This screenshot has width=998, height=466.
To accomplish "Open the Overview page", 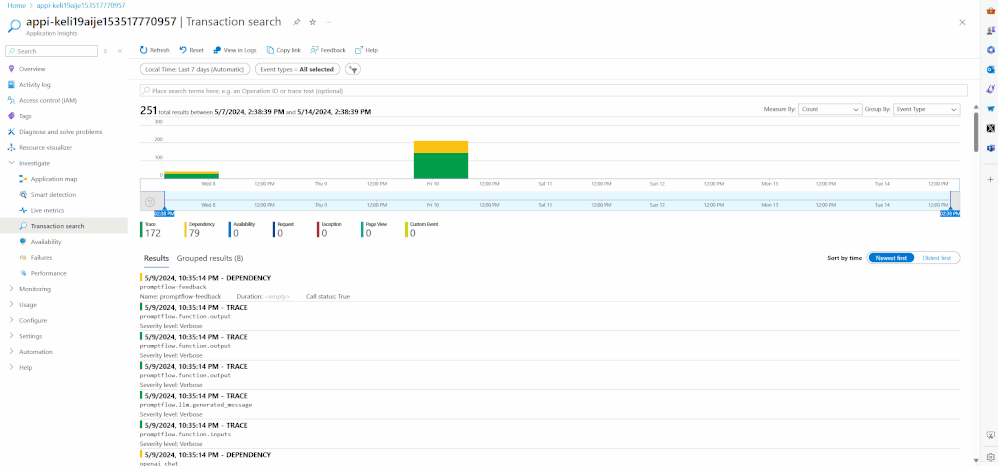I will pos(32,69).
